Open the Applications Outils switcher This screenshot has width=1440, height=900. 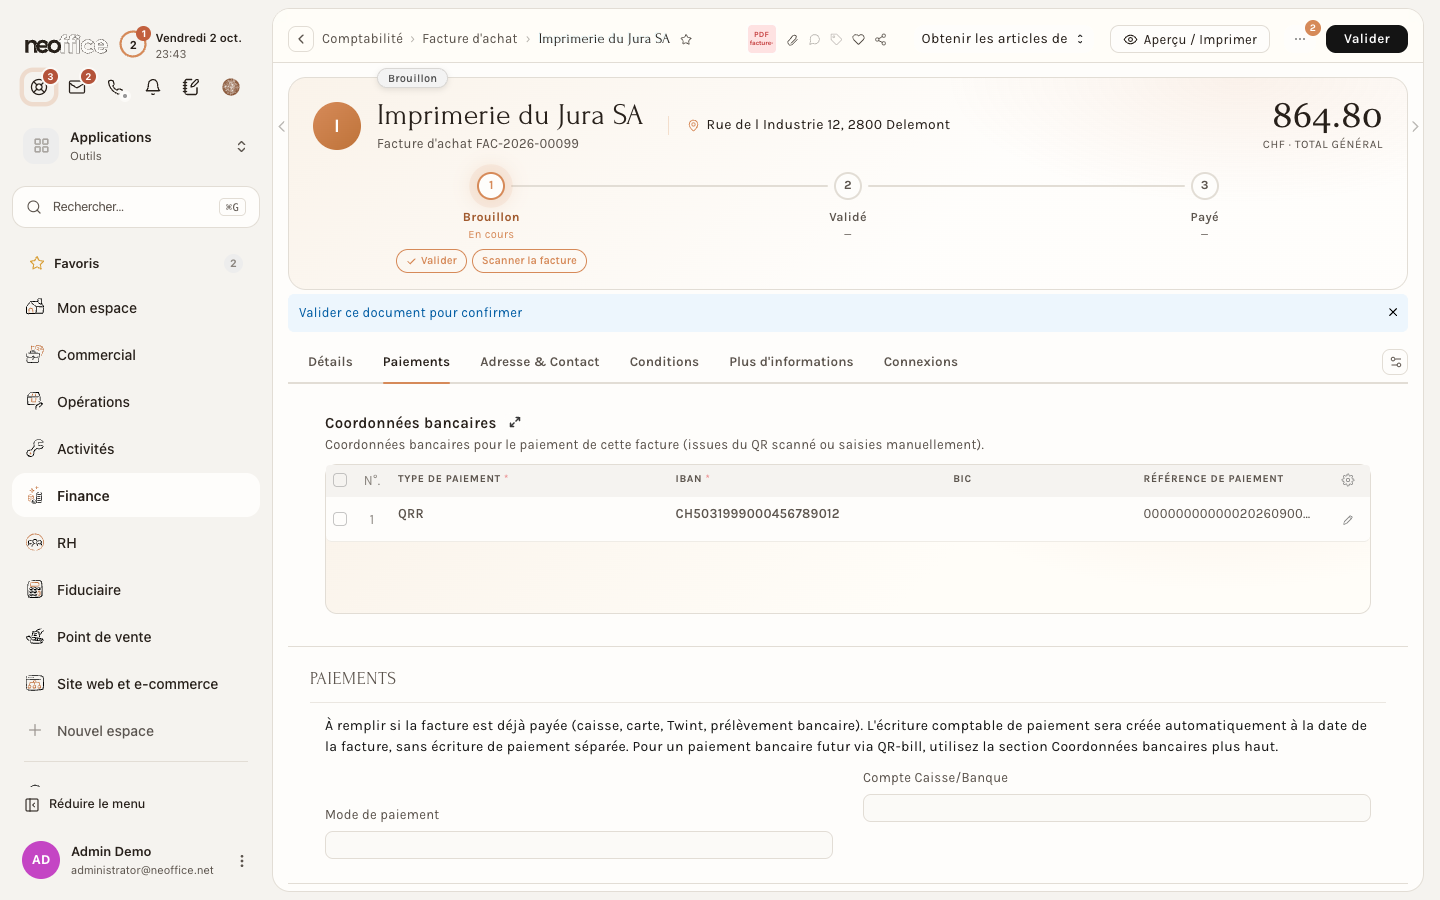pos(136,146)
